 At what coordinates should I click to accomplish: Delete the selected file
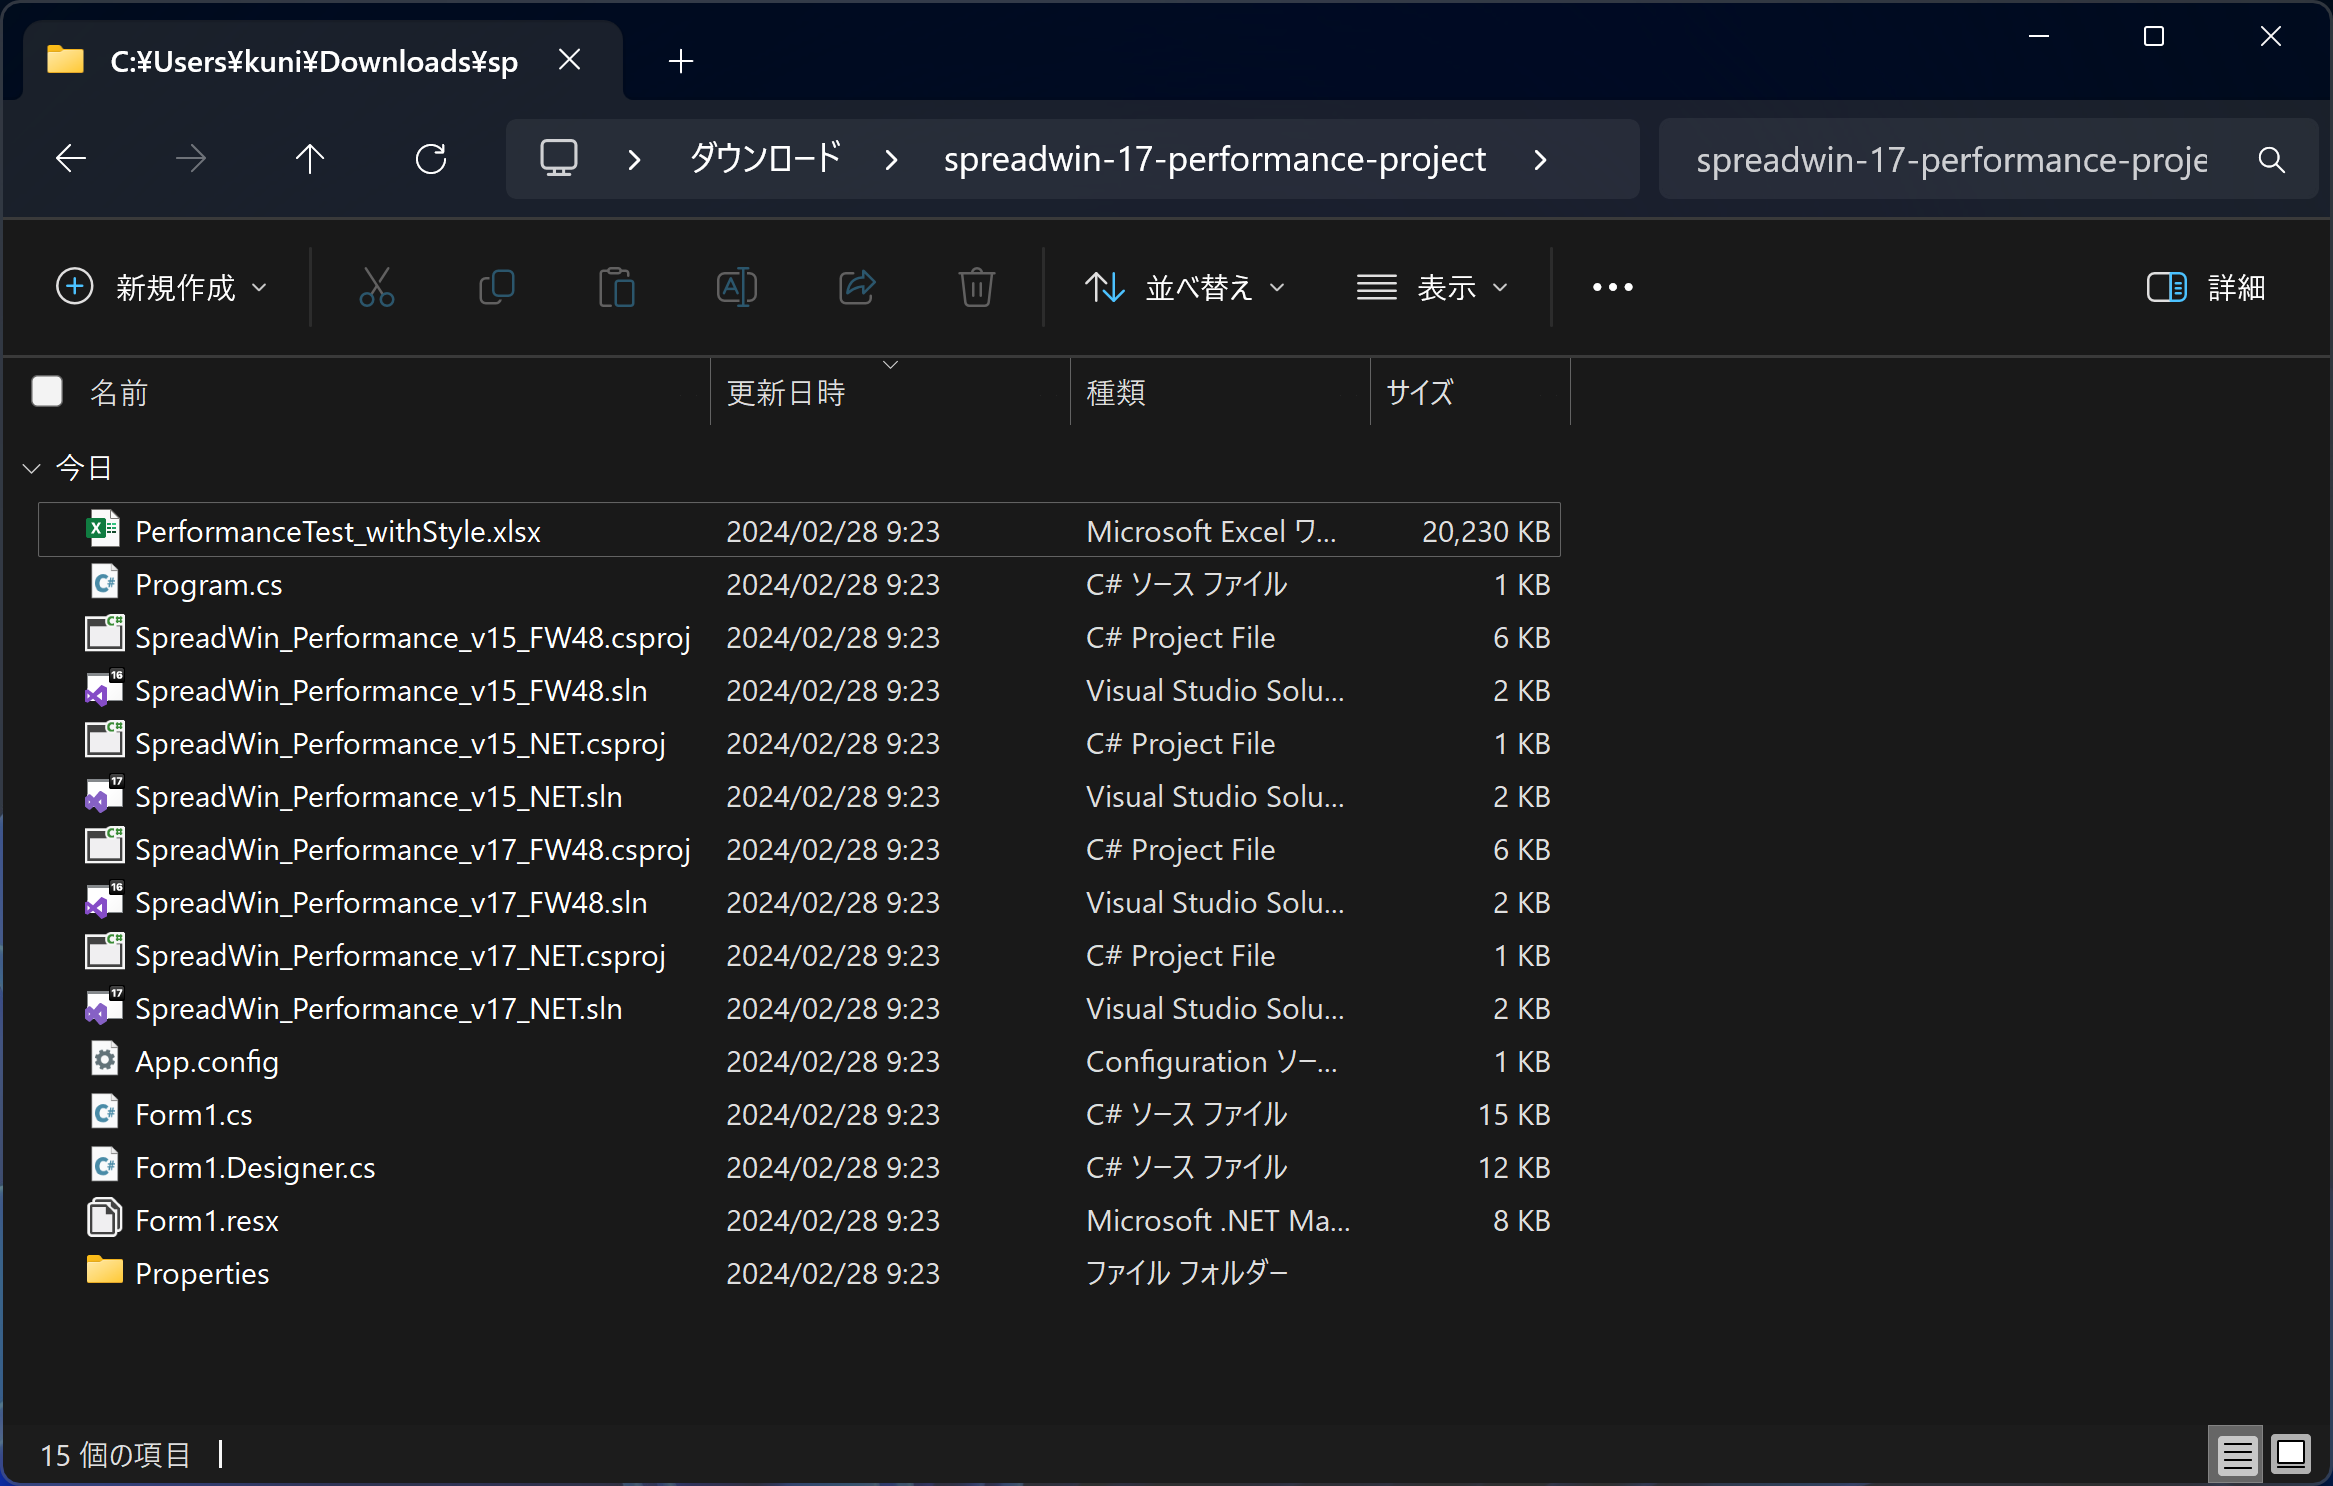pos(977,287)
